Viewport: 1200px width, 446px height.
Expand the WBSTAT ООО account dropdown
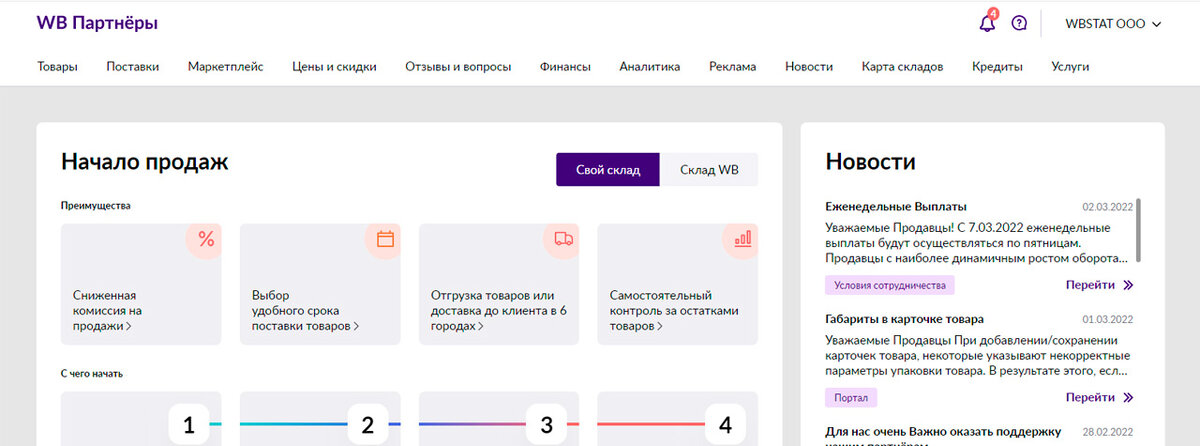point(1113,23)
